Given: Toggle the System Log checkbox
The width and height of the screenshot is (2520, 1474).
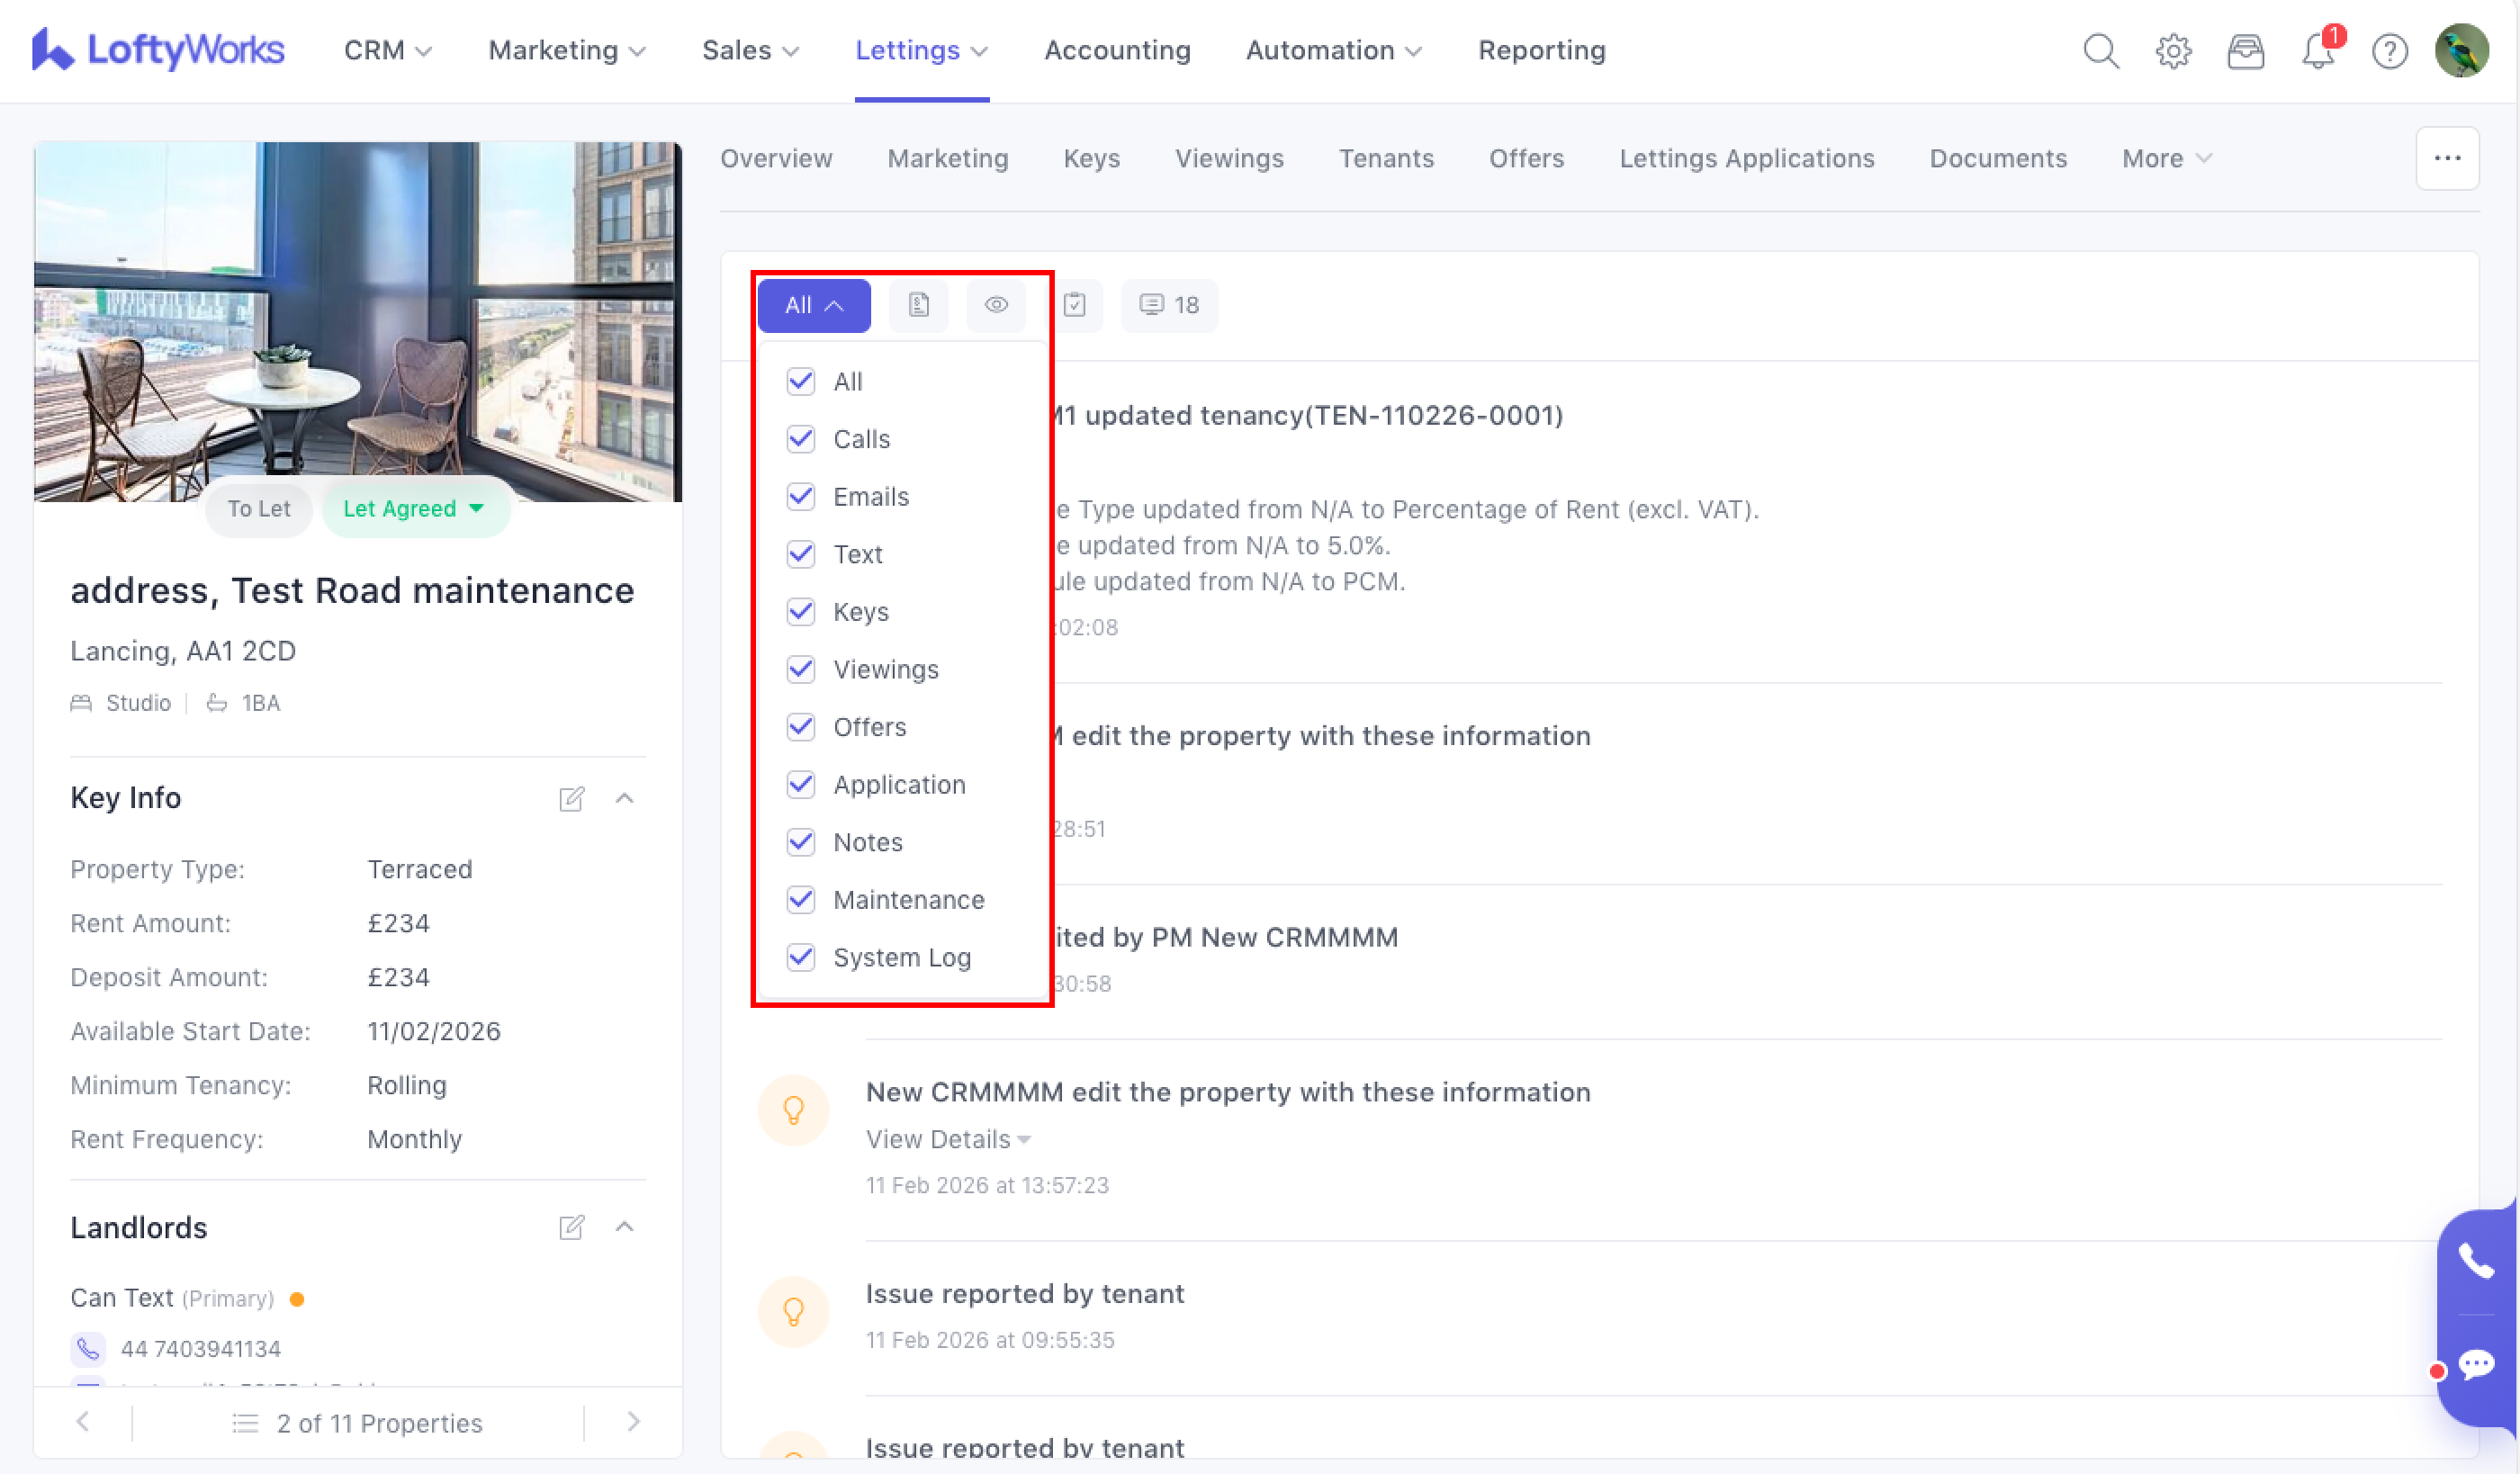Looking at the screenshot, I should click(800, 957).
